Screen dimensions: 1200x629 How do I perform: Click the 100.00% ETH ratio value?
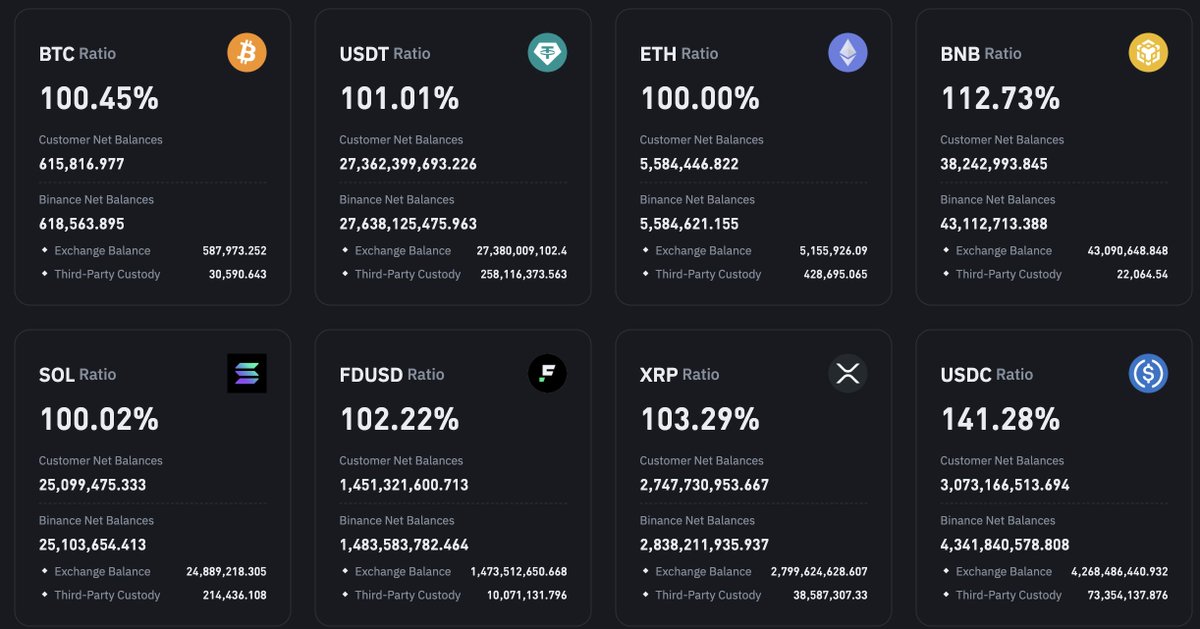click(700, 98)
